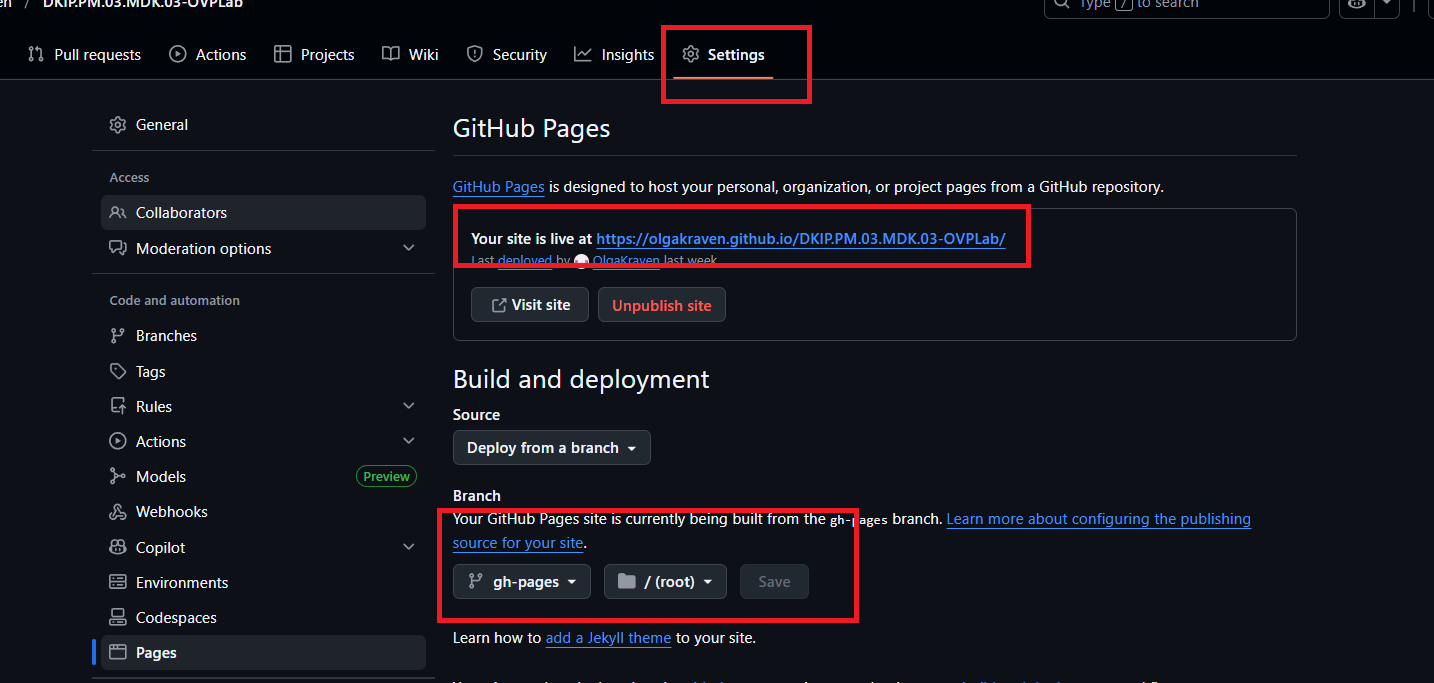The width and height of the screenshot is (1434, 683).
Task: Click the graph icon beside Insights
Action: click(583, 55)
